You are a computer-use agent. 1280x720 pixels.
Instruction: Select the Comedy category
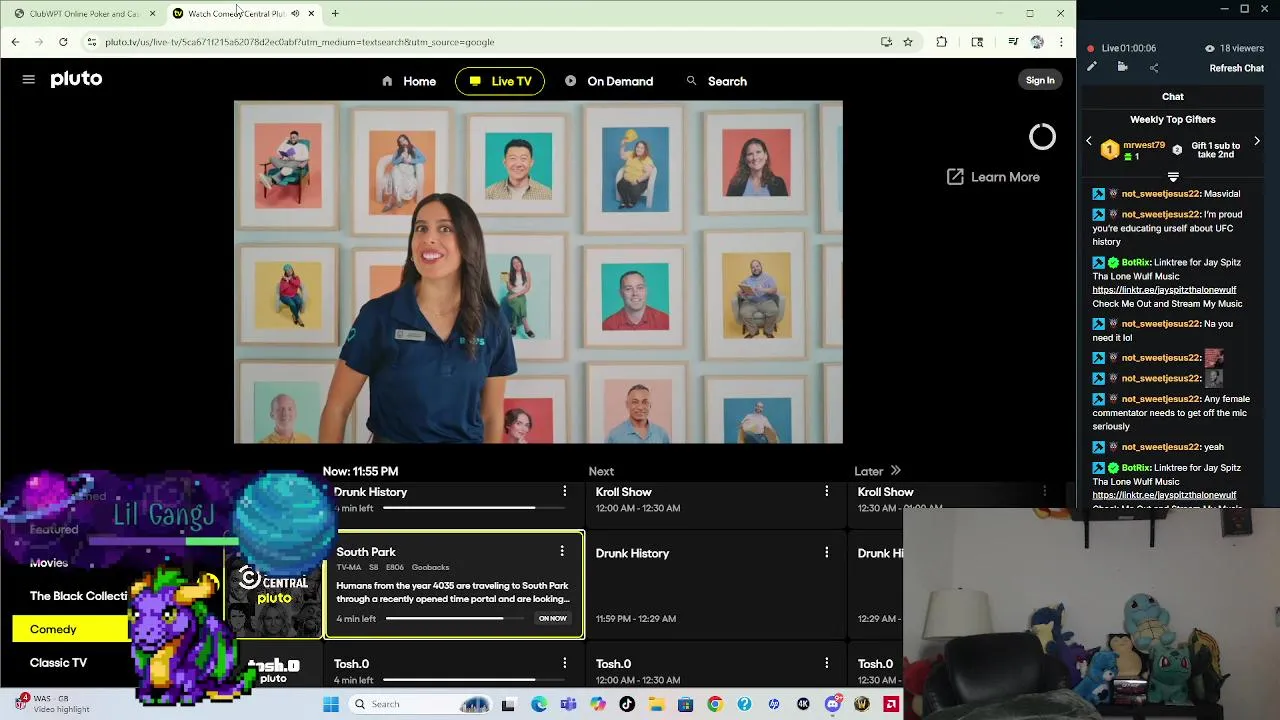tap(71, 629)
